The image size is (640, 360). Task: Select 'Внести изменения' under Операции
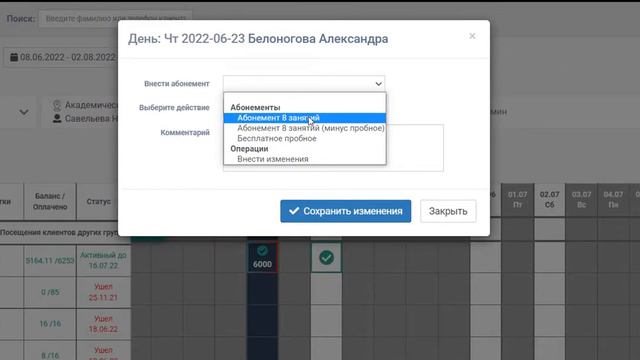[304, 159]
